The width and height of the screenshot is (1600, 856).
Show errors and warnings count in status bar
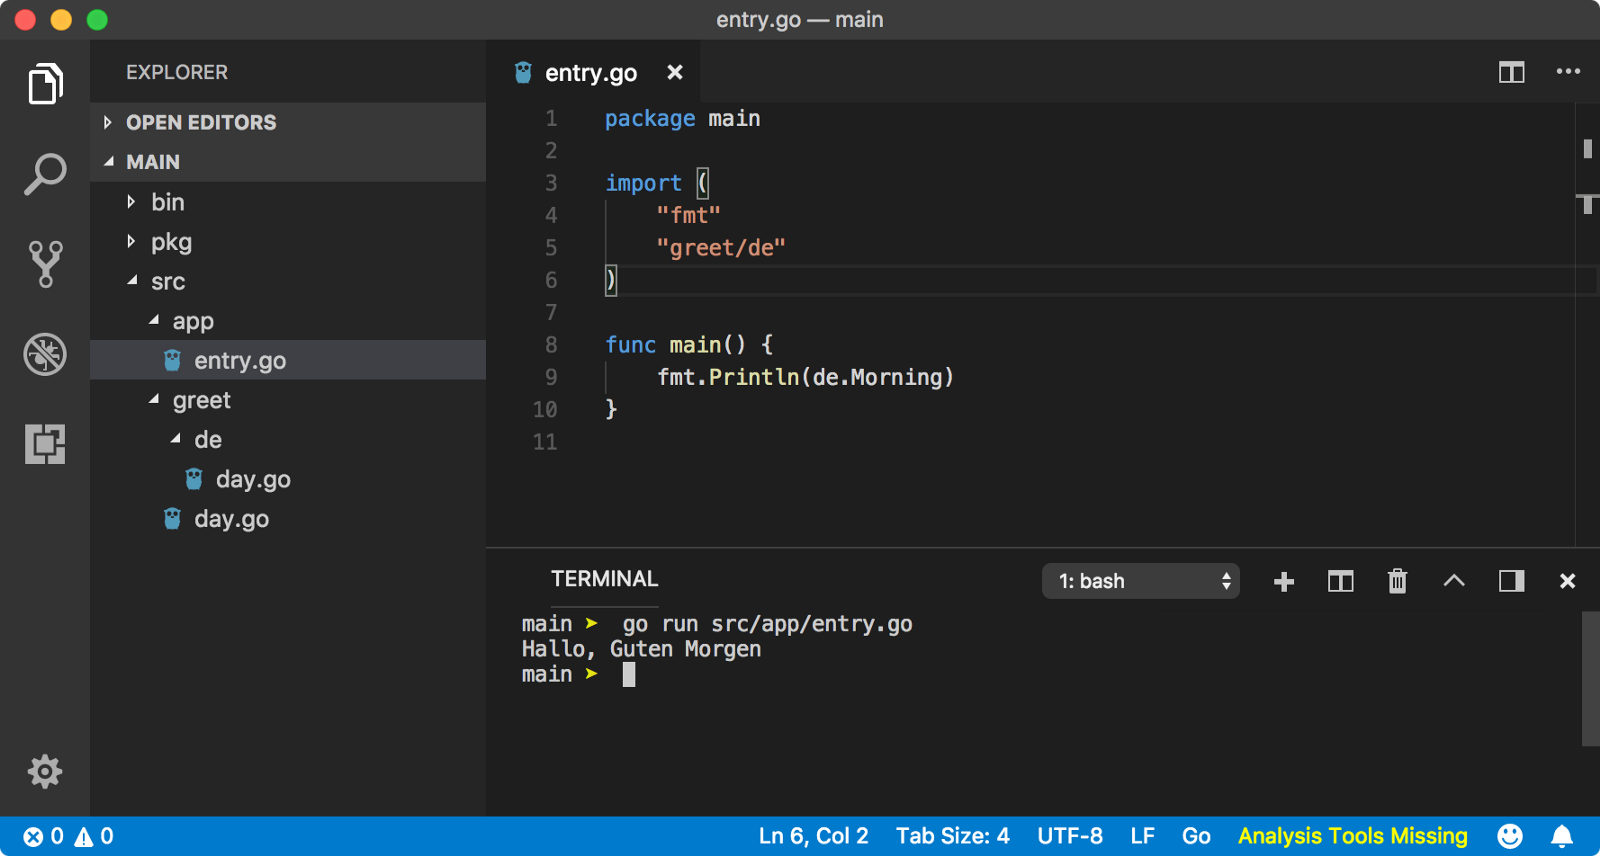(x=69, y=836)
